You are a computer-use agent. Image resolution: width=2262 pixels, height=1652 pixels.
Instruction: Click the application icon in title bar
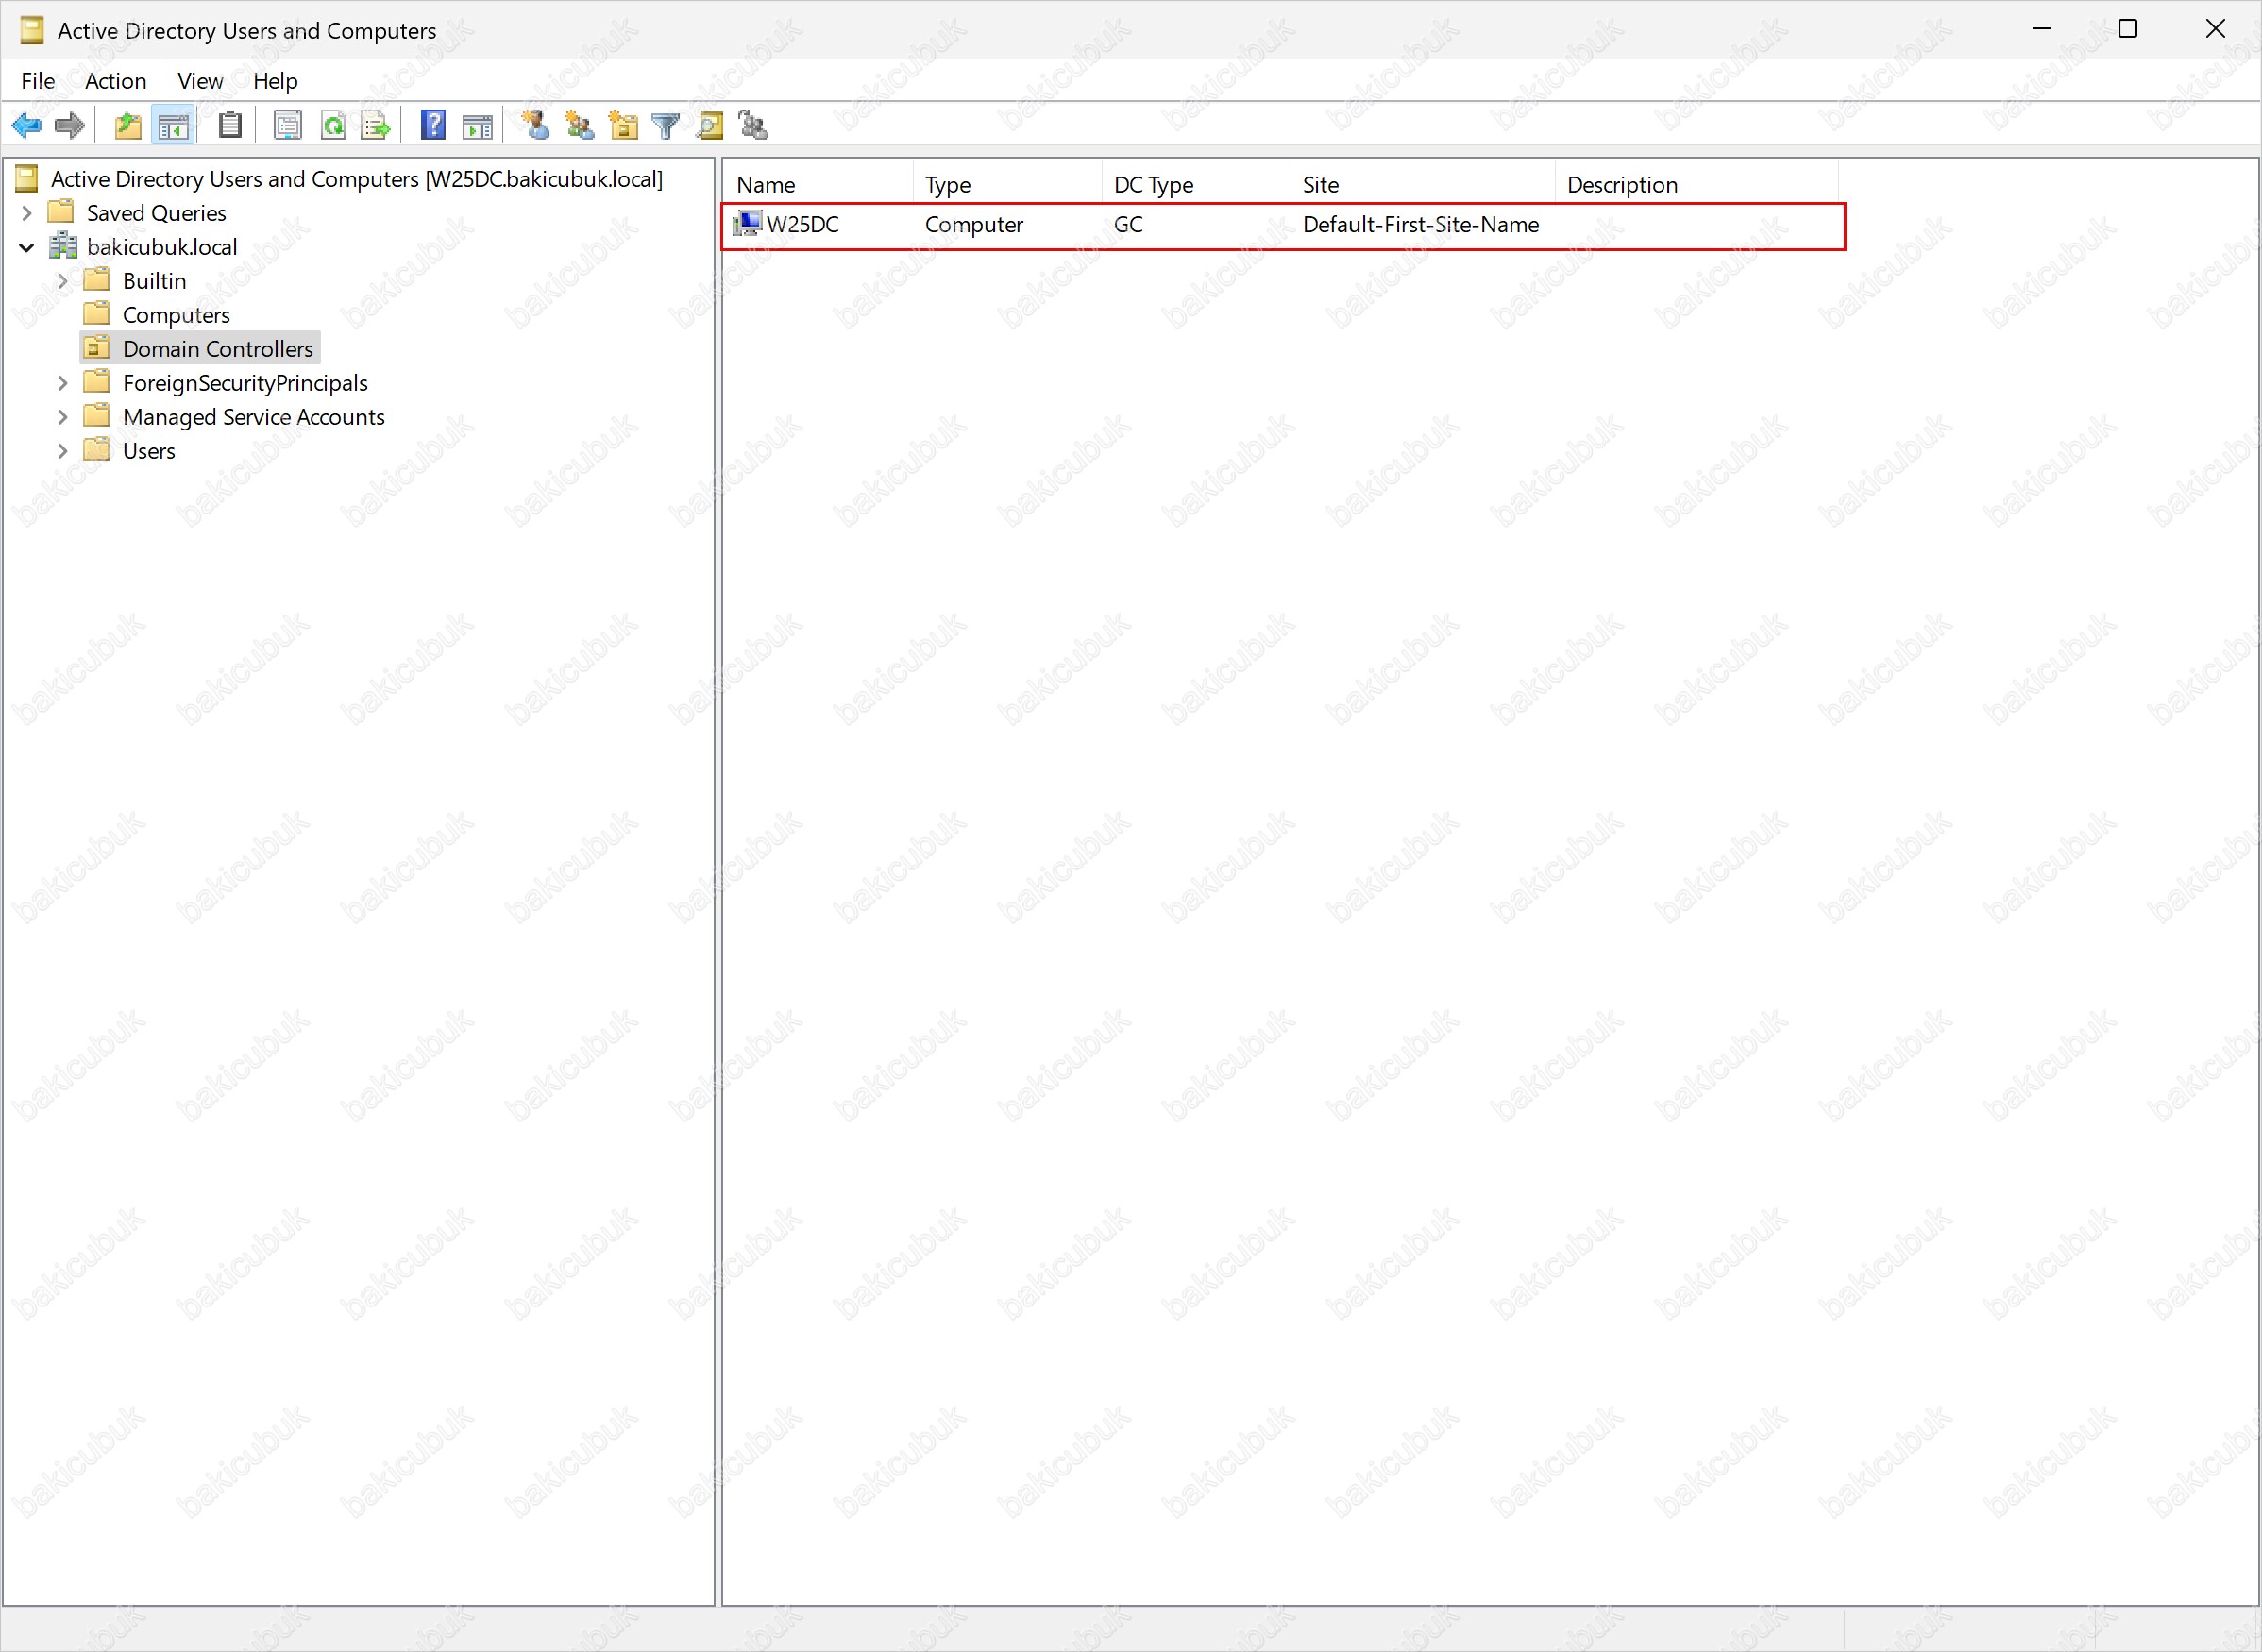tap(31, 31)
